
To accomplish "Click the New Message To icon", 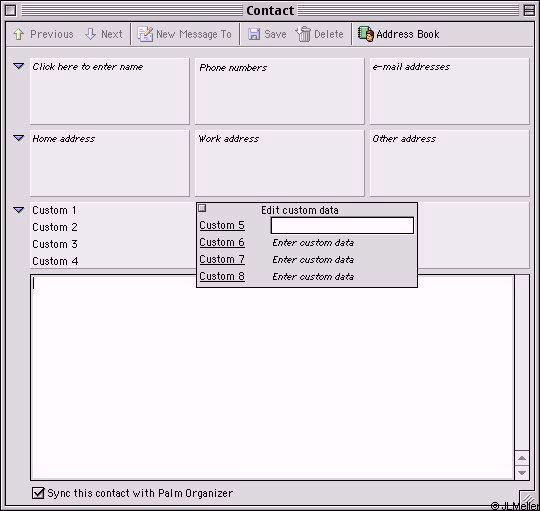I will pos(145,34).
